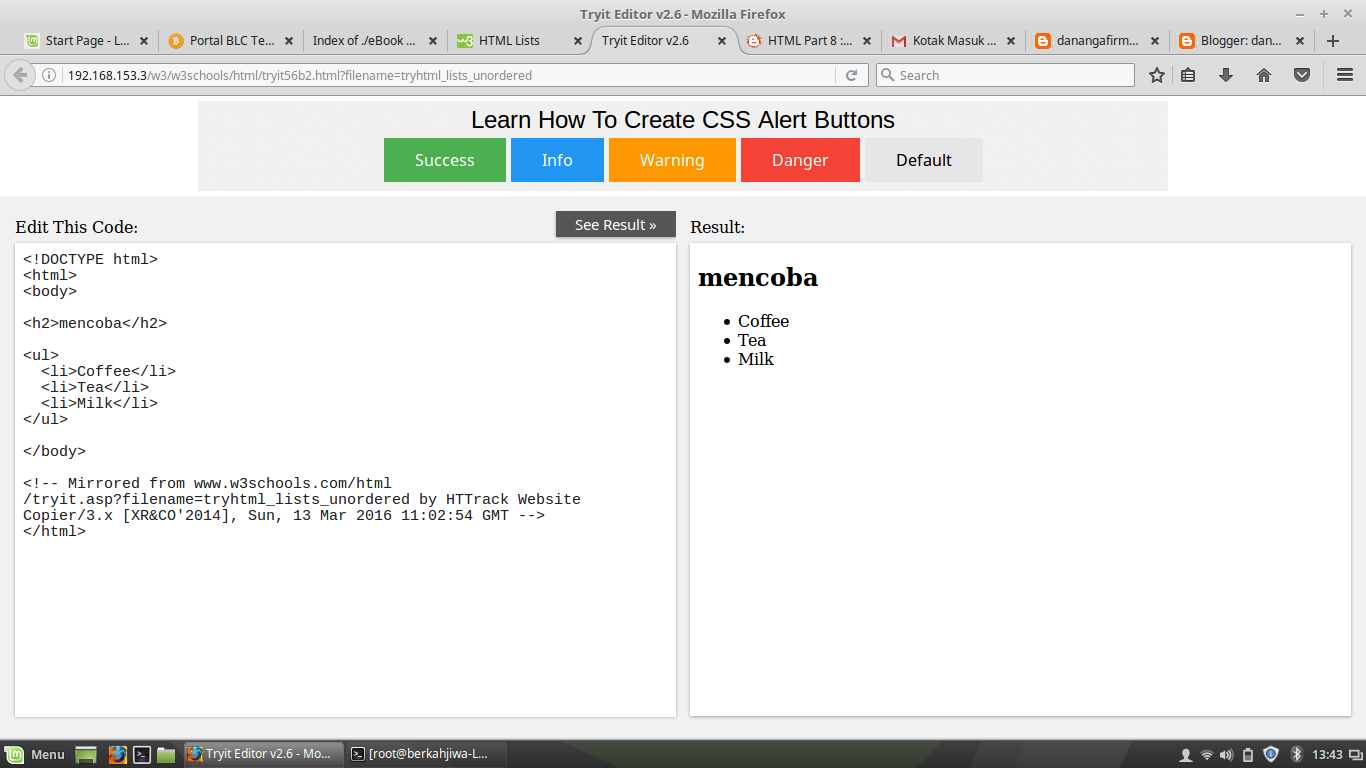Screen dimensions: 1366x768
Task: Toggle Wi-Fi from the network tray icon
Action: [1207, 755]
